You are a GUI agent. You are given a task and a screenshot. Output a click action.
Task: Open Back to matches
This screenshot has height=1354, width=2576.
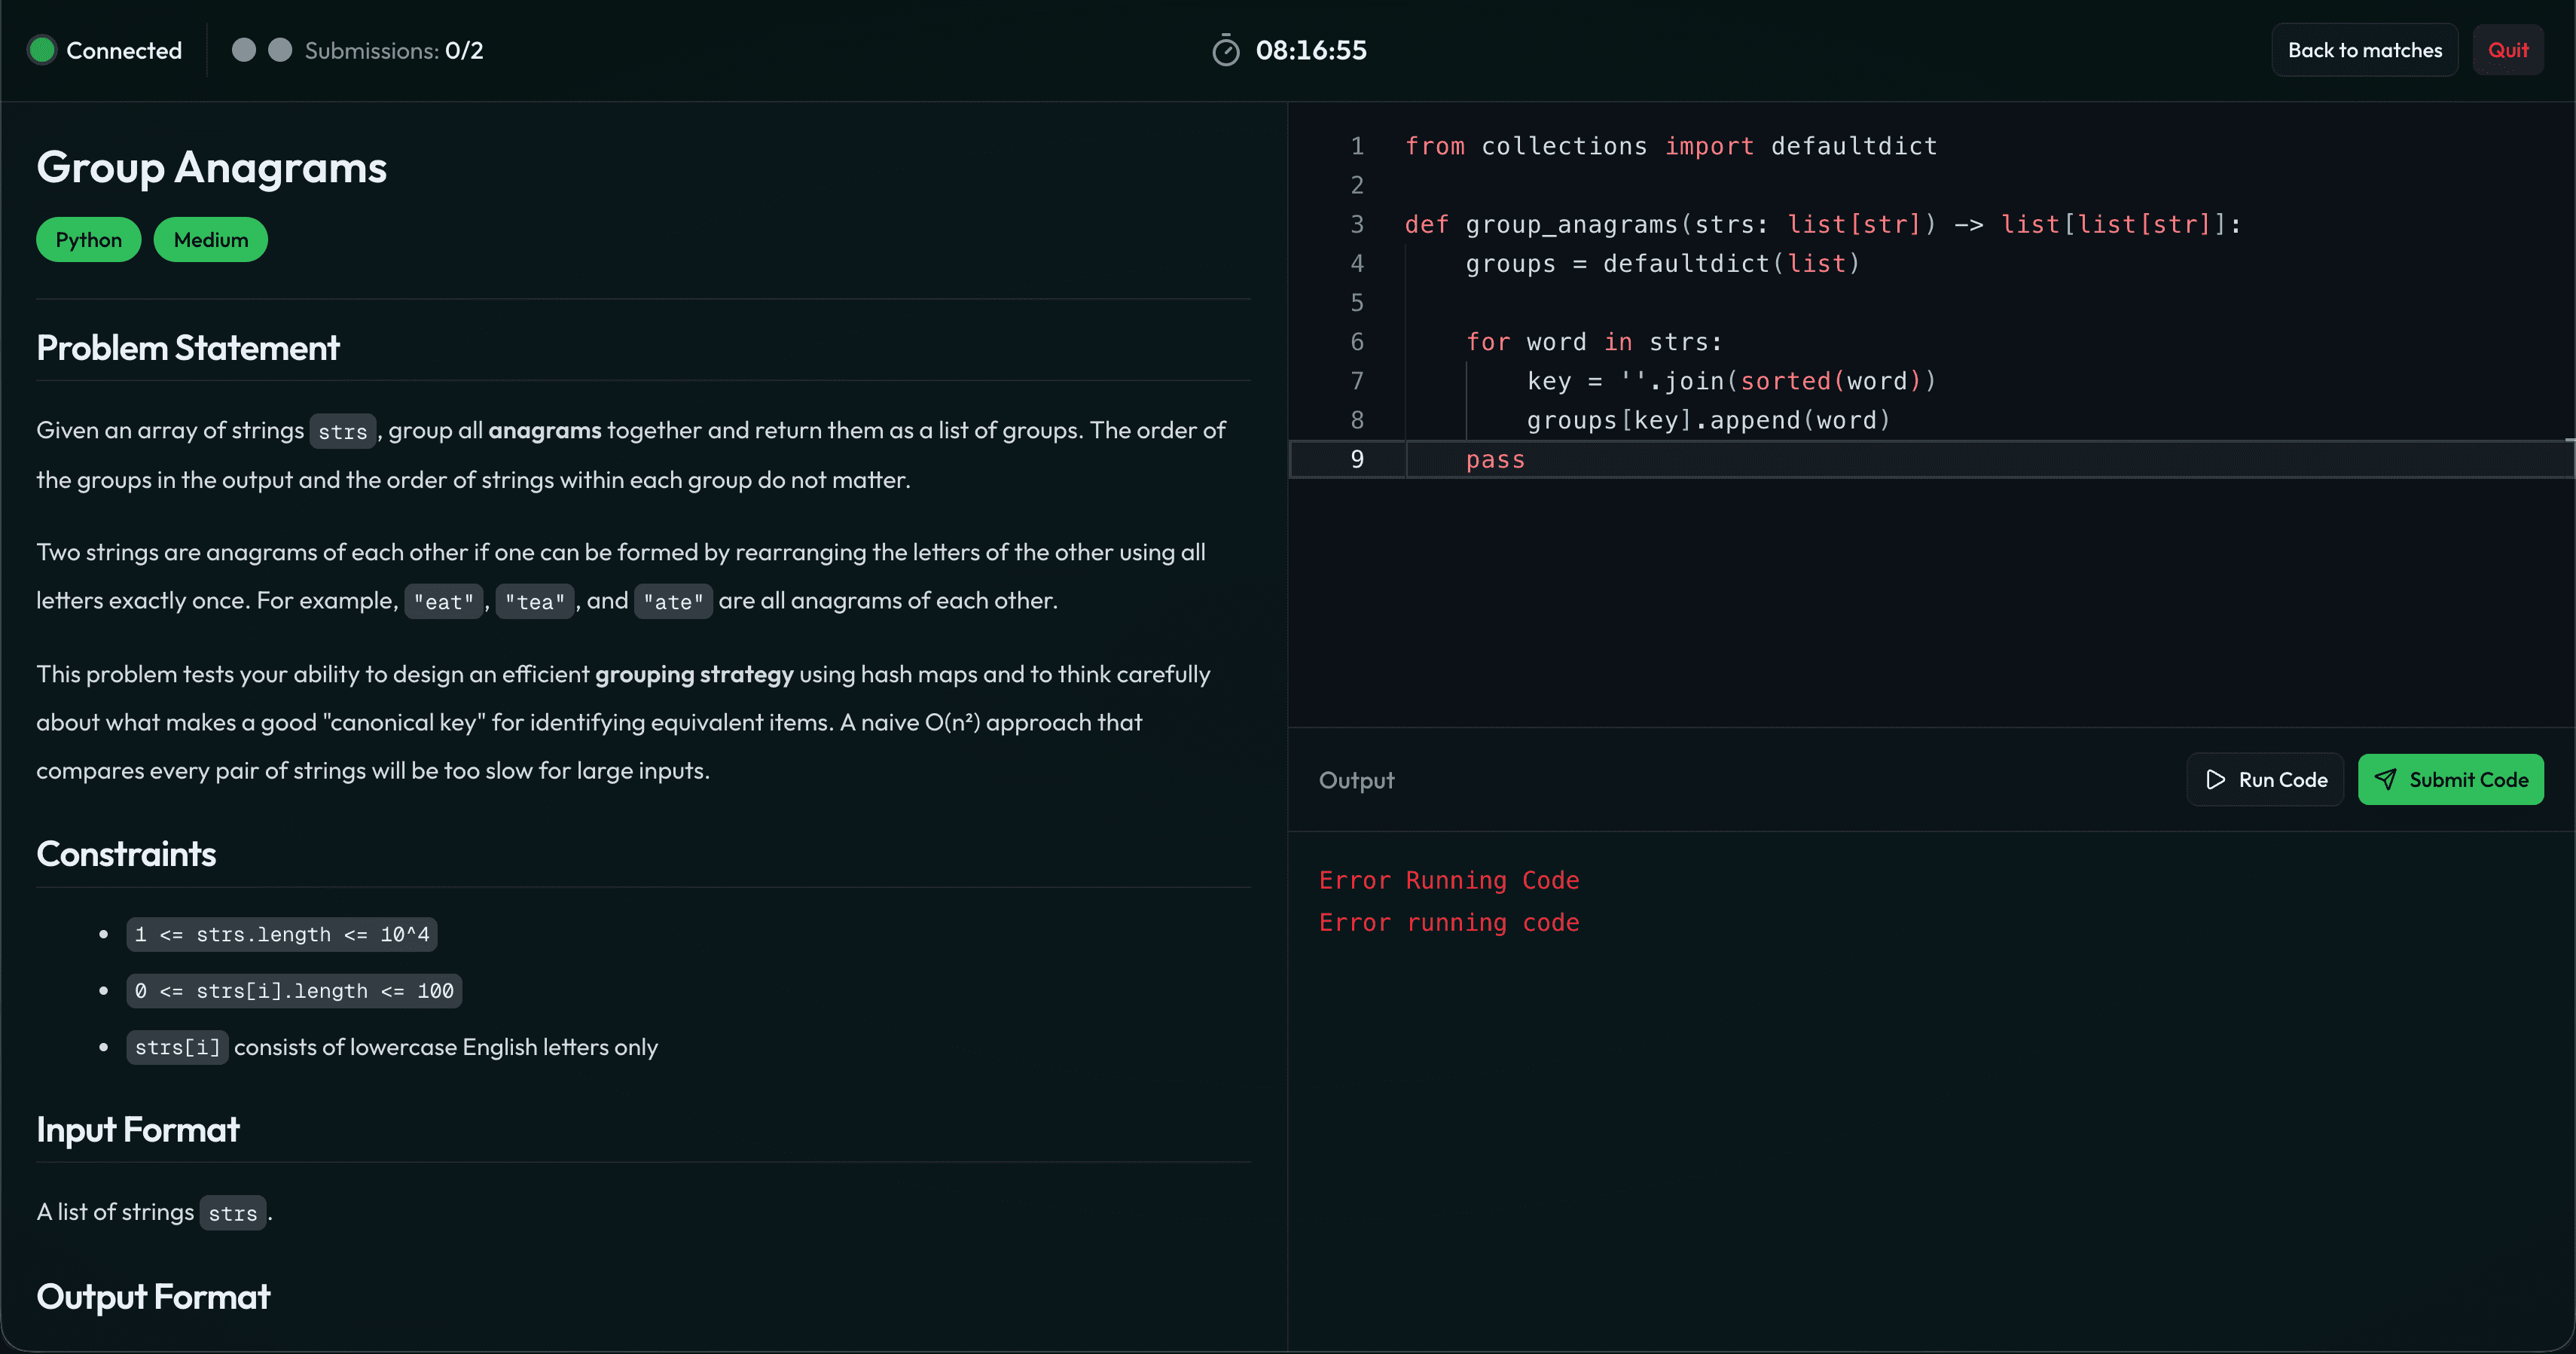click(x=2364, y=50)
